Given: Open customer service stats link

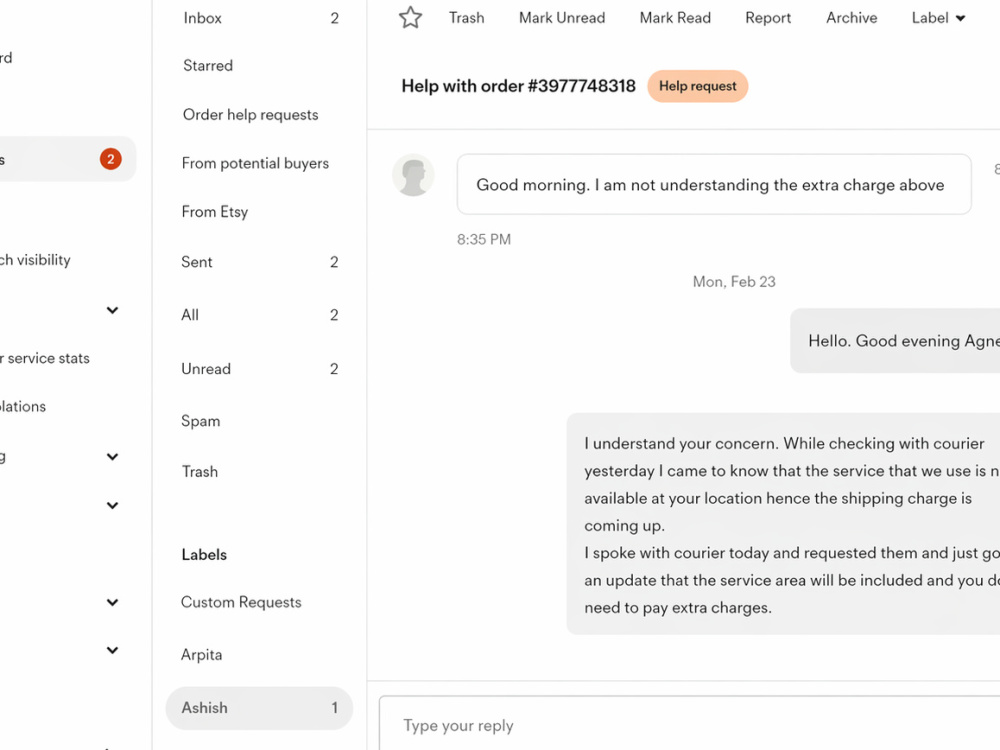Looking at the screenshot, I should point(45,358).
